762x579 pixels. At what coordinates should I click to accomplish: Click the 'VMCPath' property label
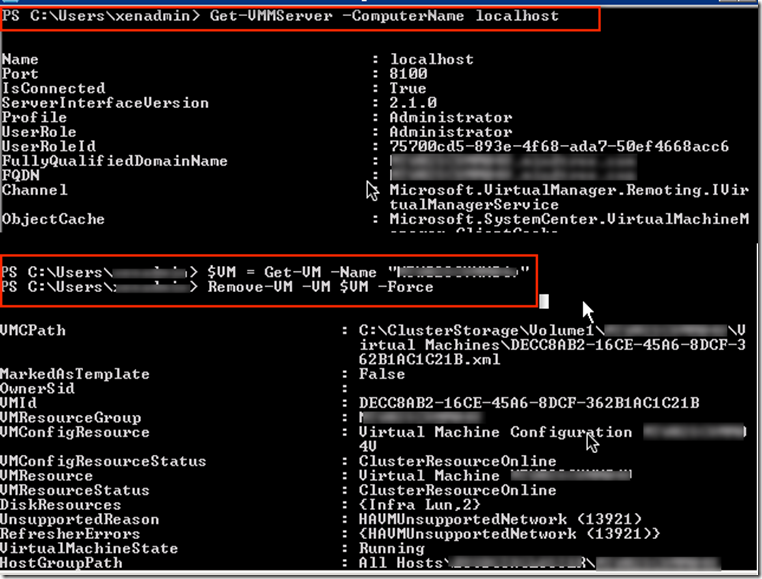click(33, 331)
